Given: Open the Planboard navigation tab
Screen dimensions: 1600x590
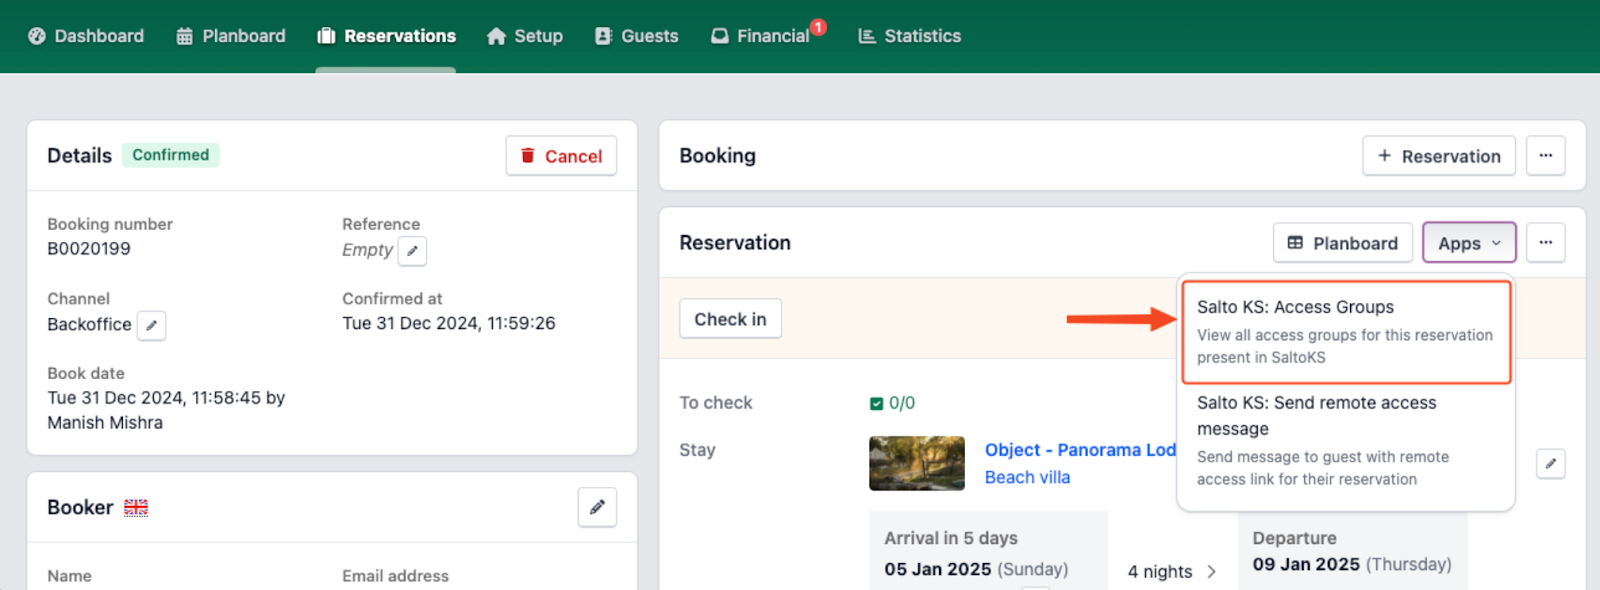Looking at the screenshot, I should [x=231, y=36].
